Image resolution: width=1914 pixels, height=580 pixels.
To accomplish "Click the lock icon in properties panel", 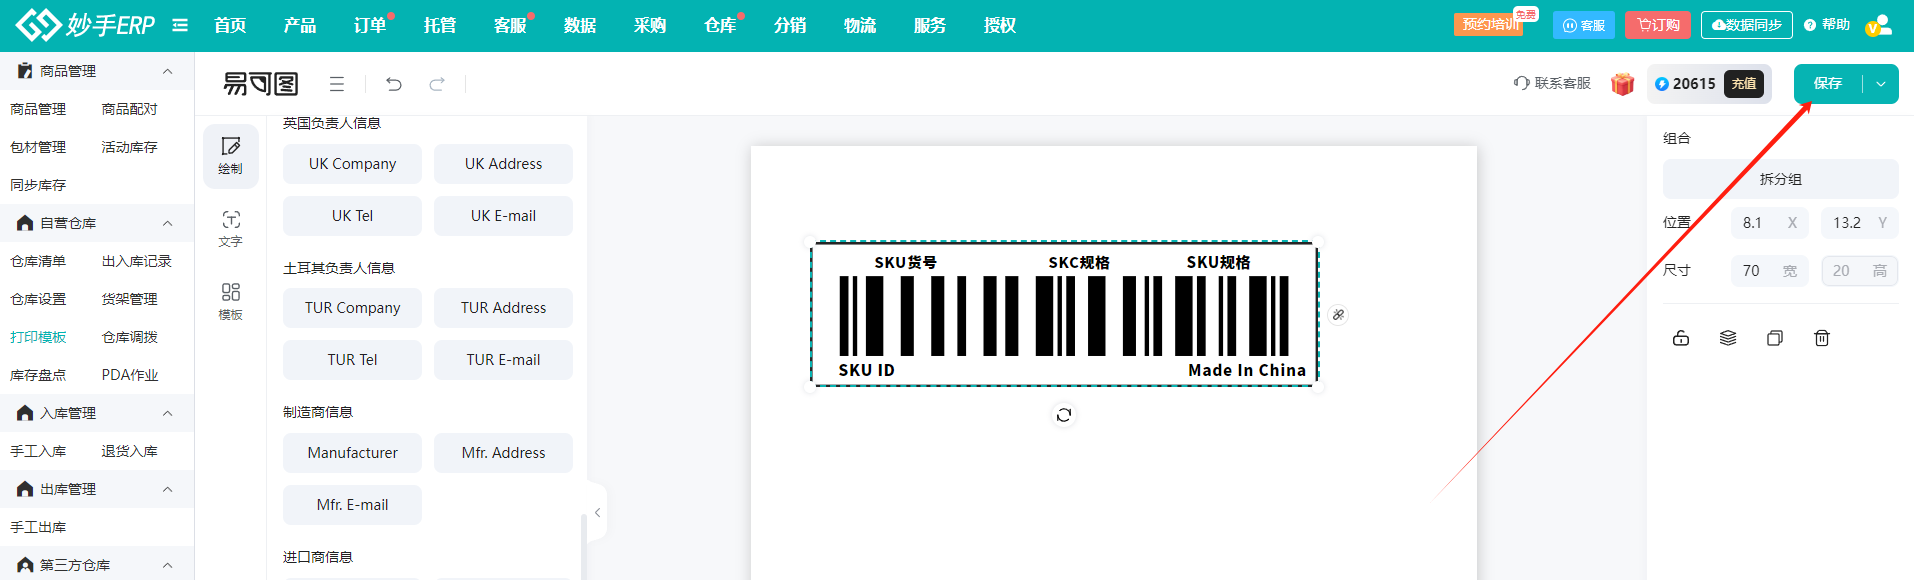I will coord(1681,338).
